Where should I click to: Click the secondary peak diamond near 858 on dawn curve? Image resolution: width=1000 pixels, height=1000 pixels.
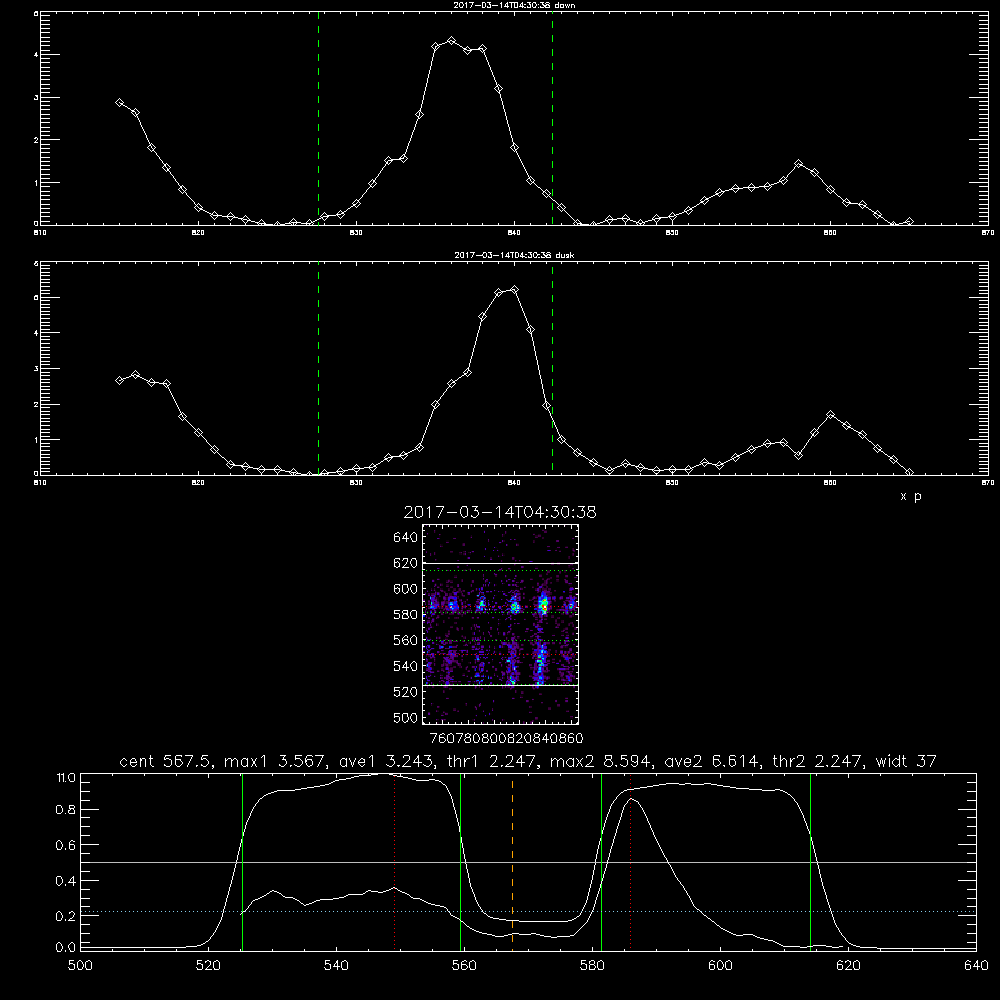pyautogui.click(x=798, y=164)
